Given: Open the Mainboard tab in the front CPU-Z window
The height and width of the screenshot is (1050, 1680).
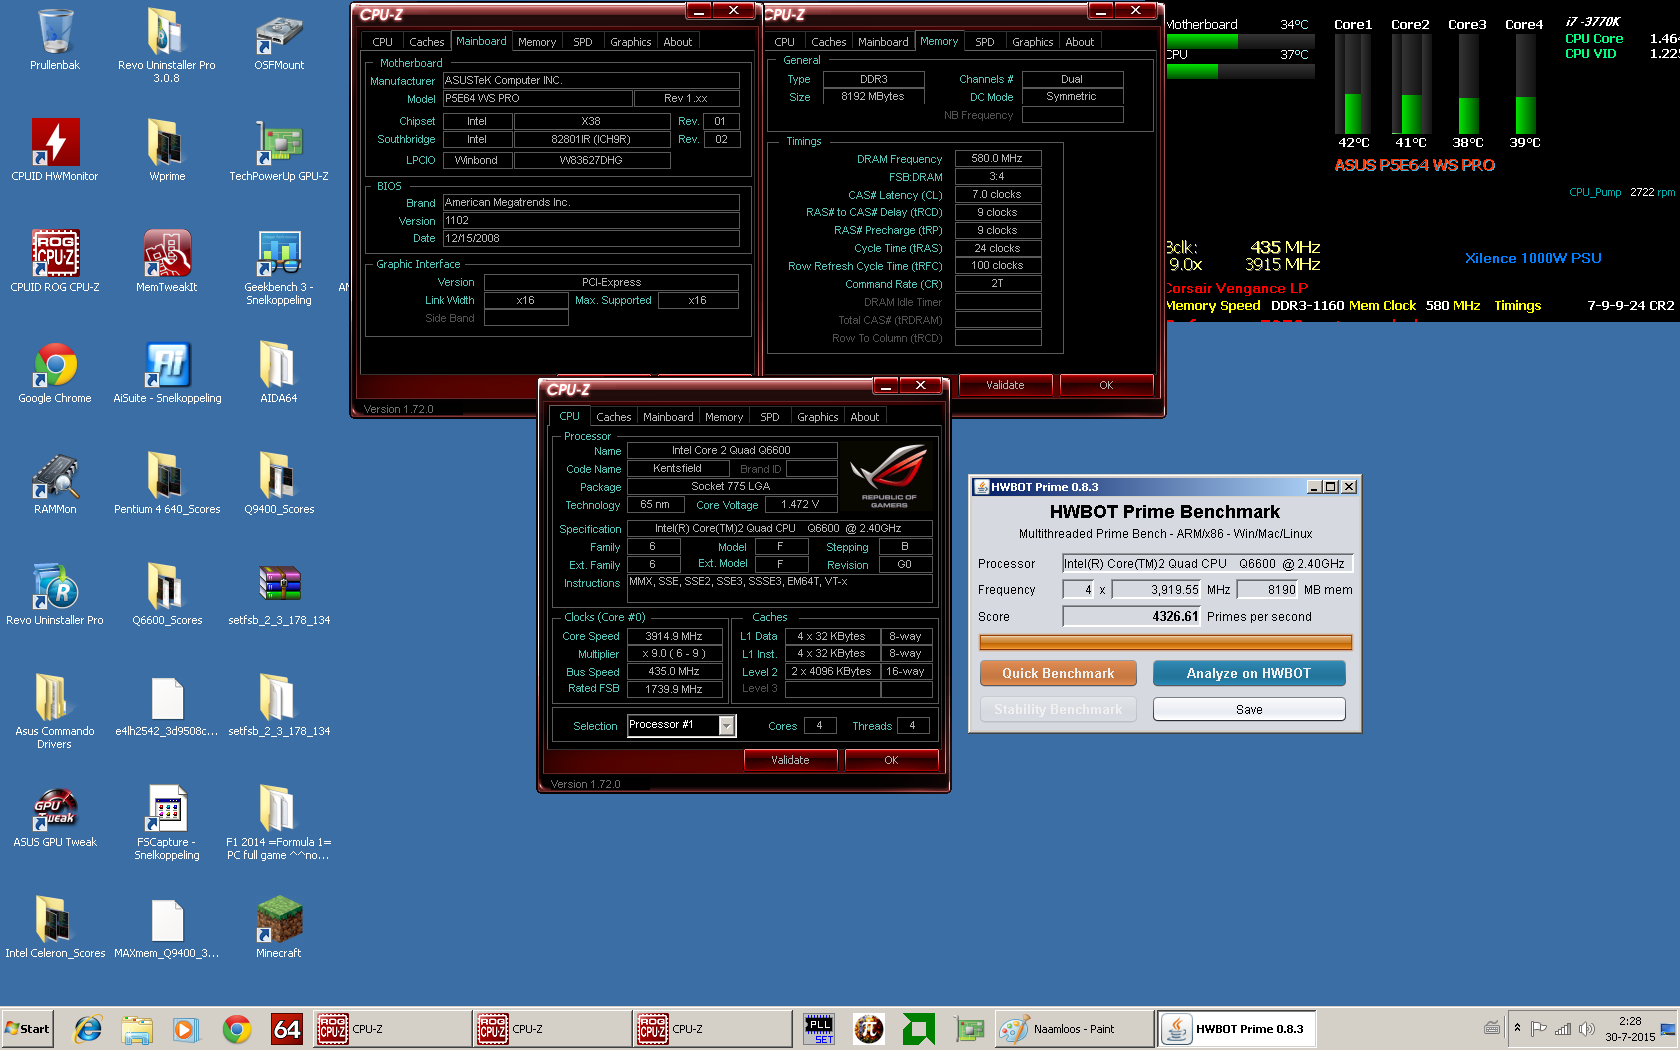Looking at the screenshot, I should coord(668,417).
